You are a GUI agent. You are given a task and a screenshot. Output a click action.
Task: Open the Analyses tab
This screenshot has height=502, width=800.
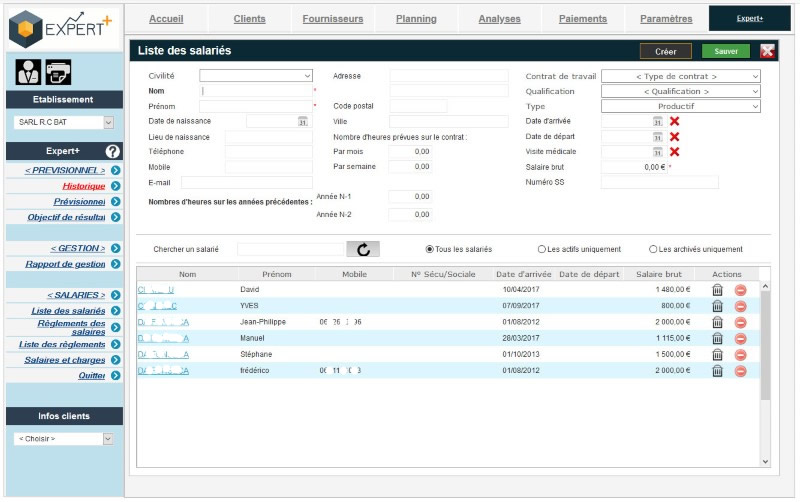(x=499, y=19)
